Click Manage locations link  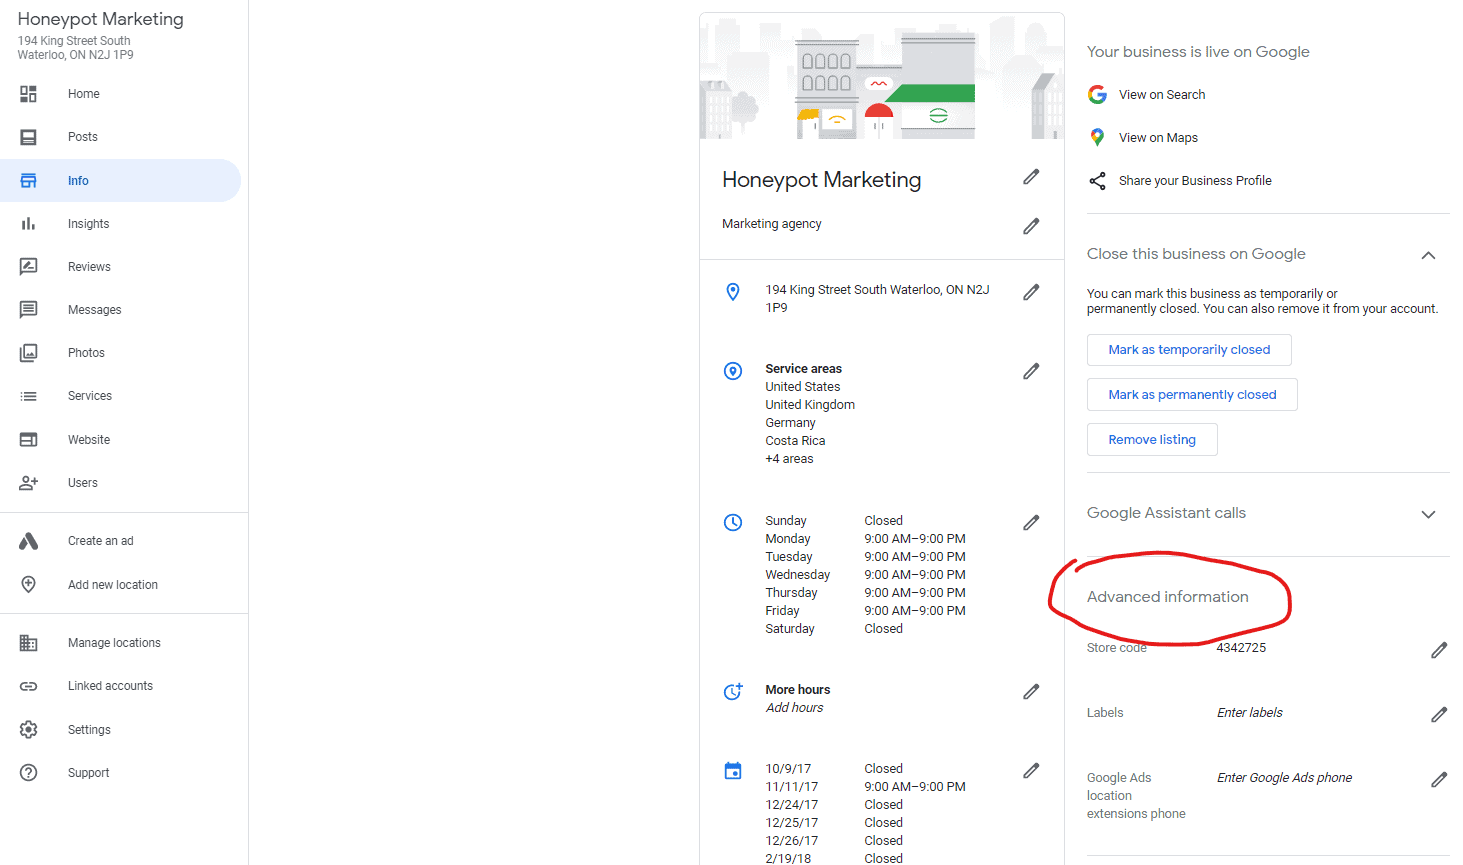[x=114, y=643]
